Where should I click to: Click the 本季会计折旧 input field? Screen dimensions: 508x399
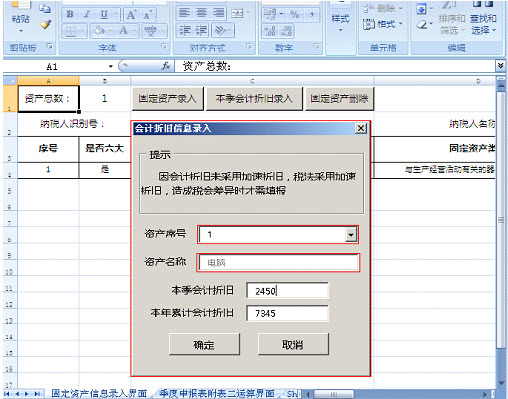pos(287,291)
